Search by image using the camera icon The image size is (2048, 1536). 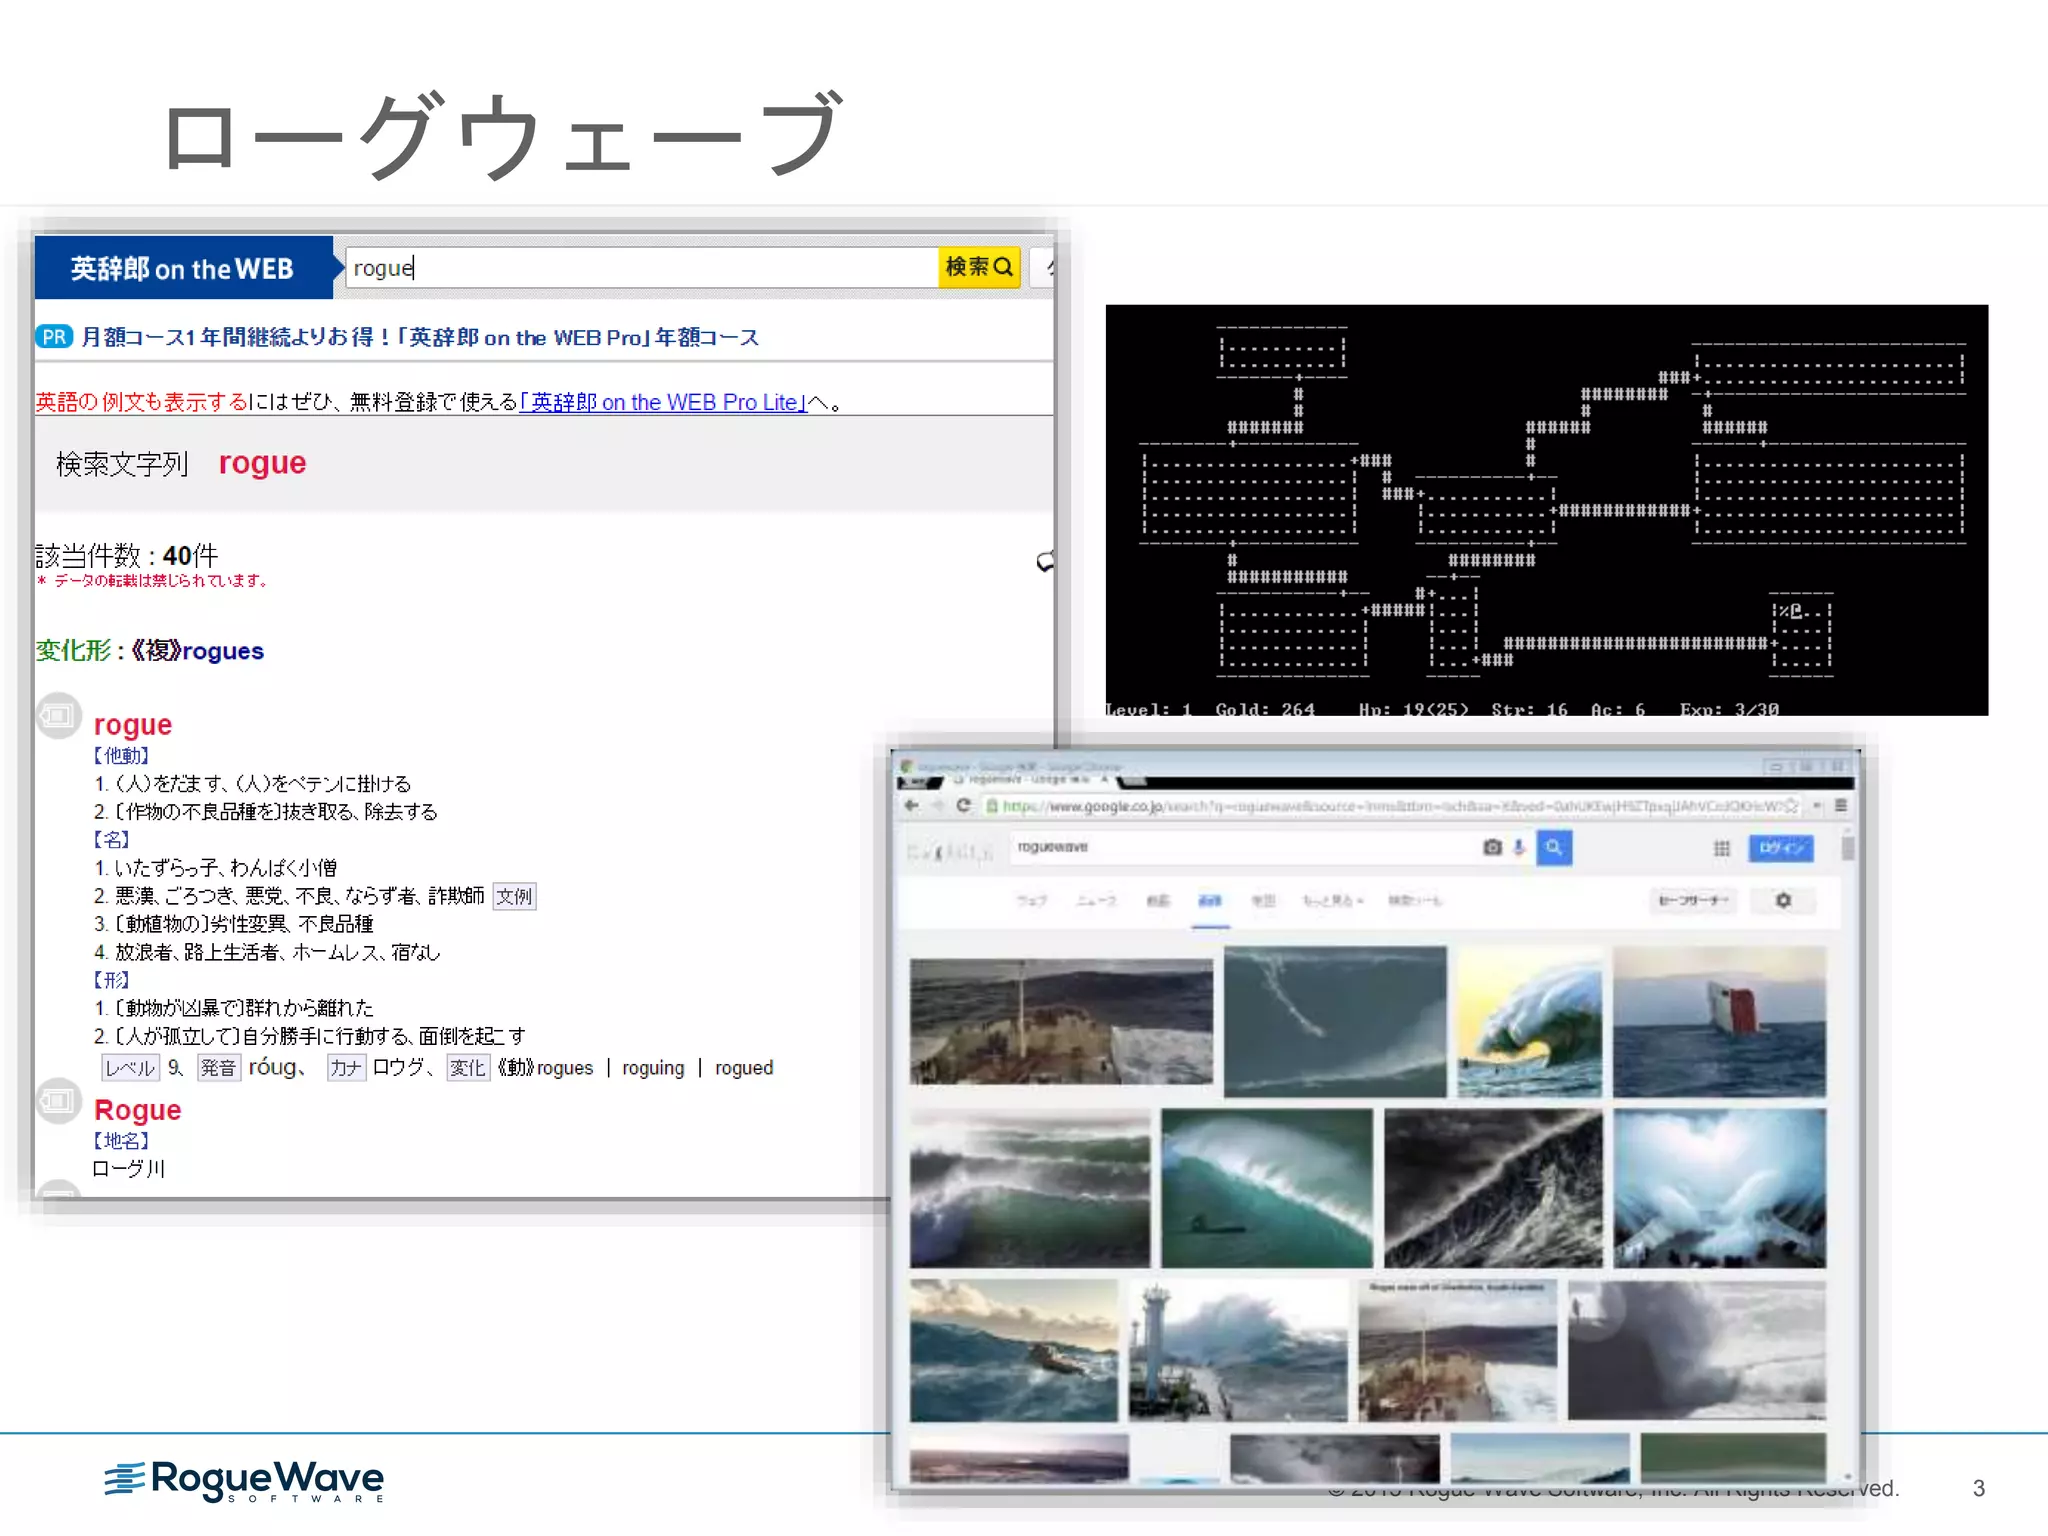click(x=1492, y=848)
